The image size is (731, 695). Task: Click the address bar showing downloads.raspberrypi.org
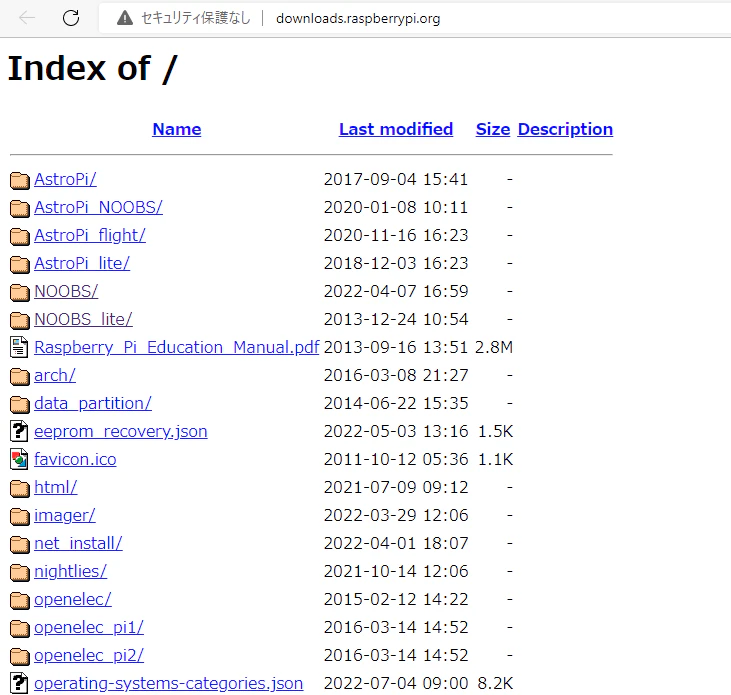click(358, 19)
